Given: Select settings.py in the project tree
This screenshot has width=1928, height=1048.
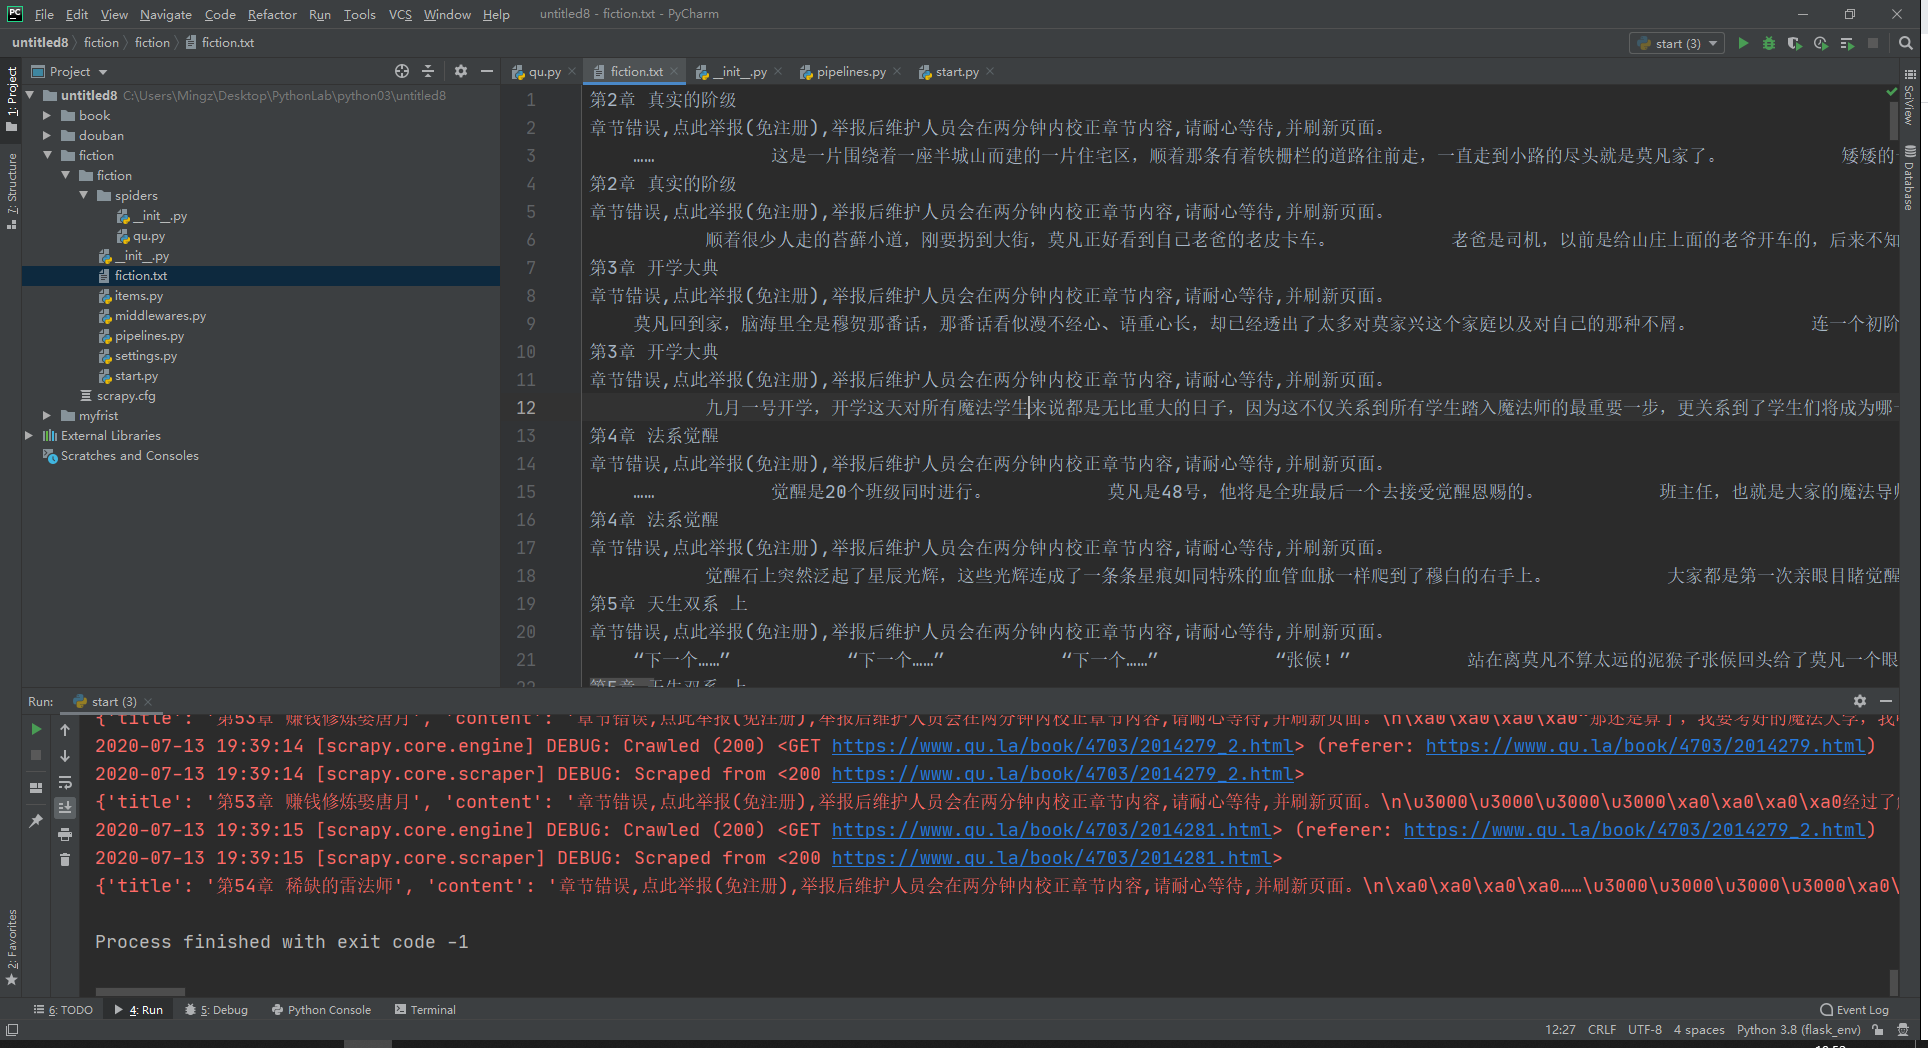Looking at the screenshot, I should point(138,356).
